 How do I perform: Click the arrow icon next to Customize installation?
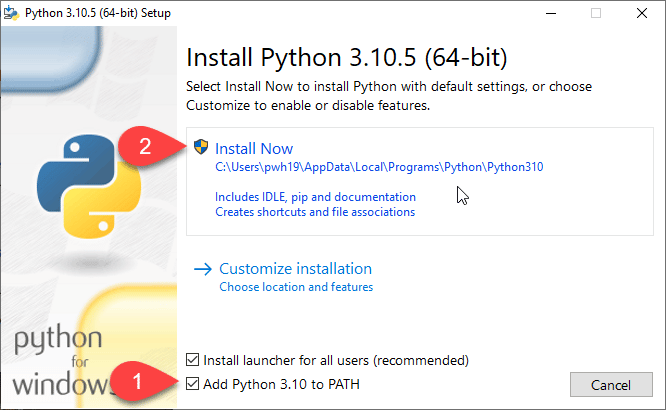click(203, 269)
